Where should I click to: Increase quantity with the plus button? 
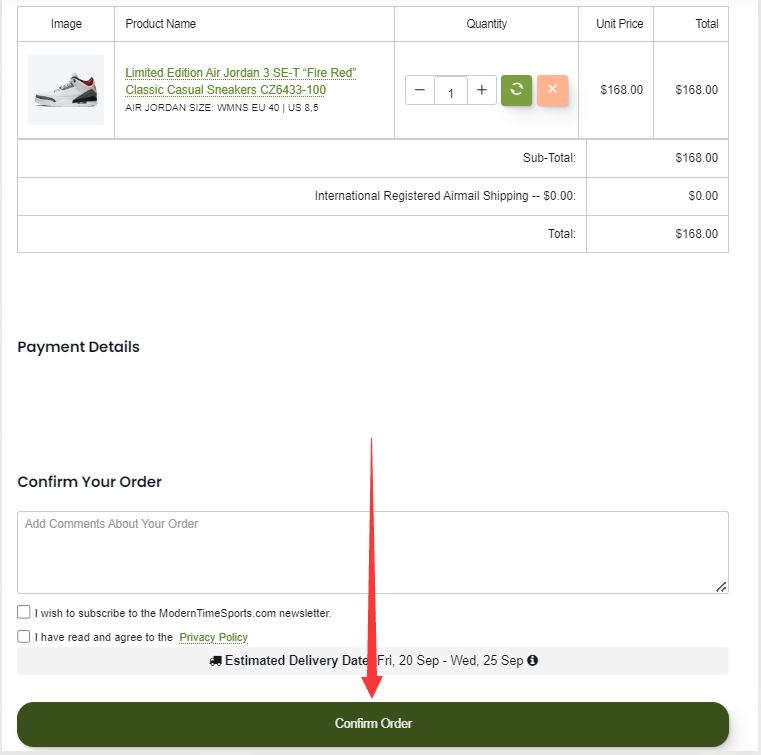(x=481, y=90)
